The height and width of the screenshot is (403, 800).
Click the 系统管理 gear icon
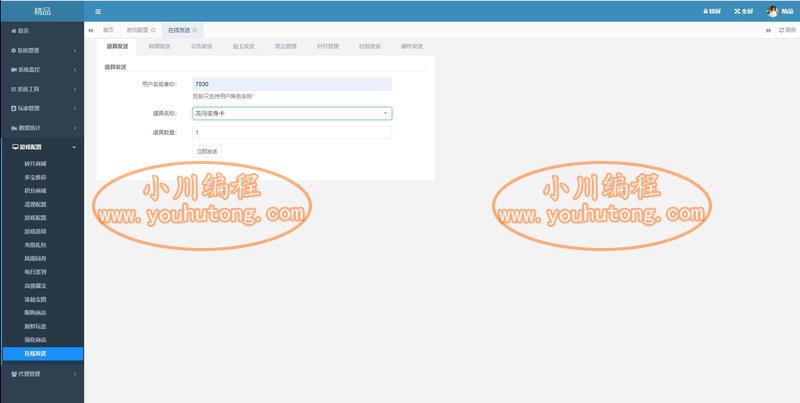tap(14, 51)
